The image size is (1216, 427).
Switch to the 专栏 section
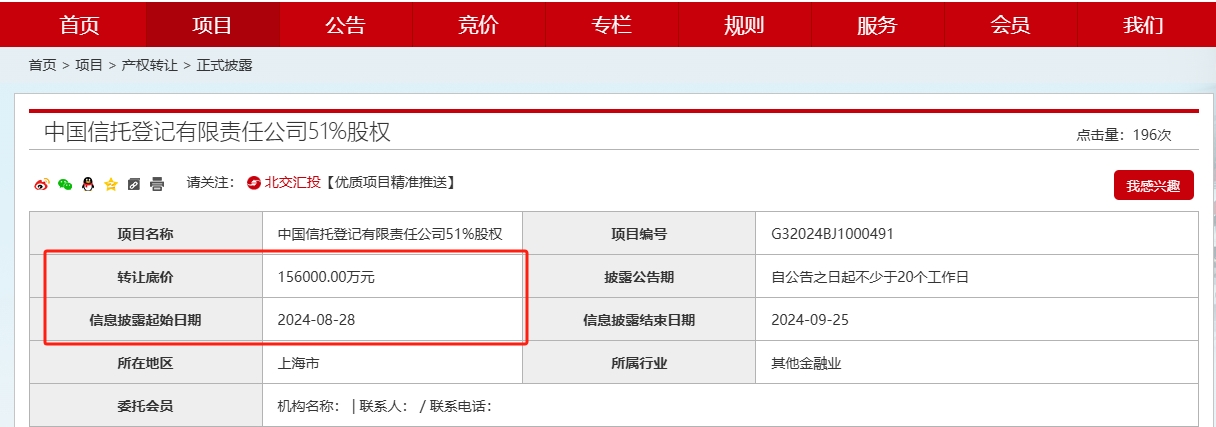tap(611, 25)
